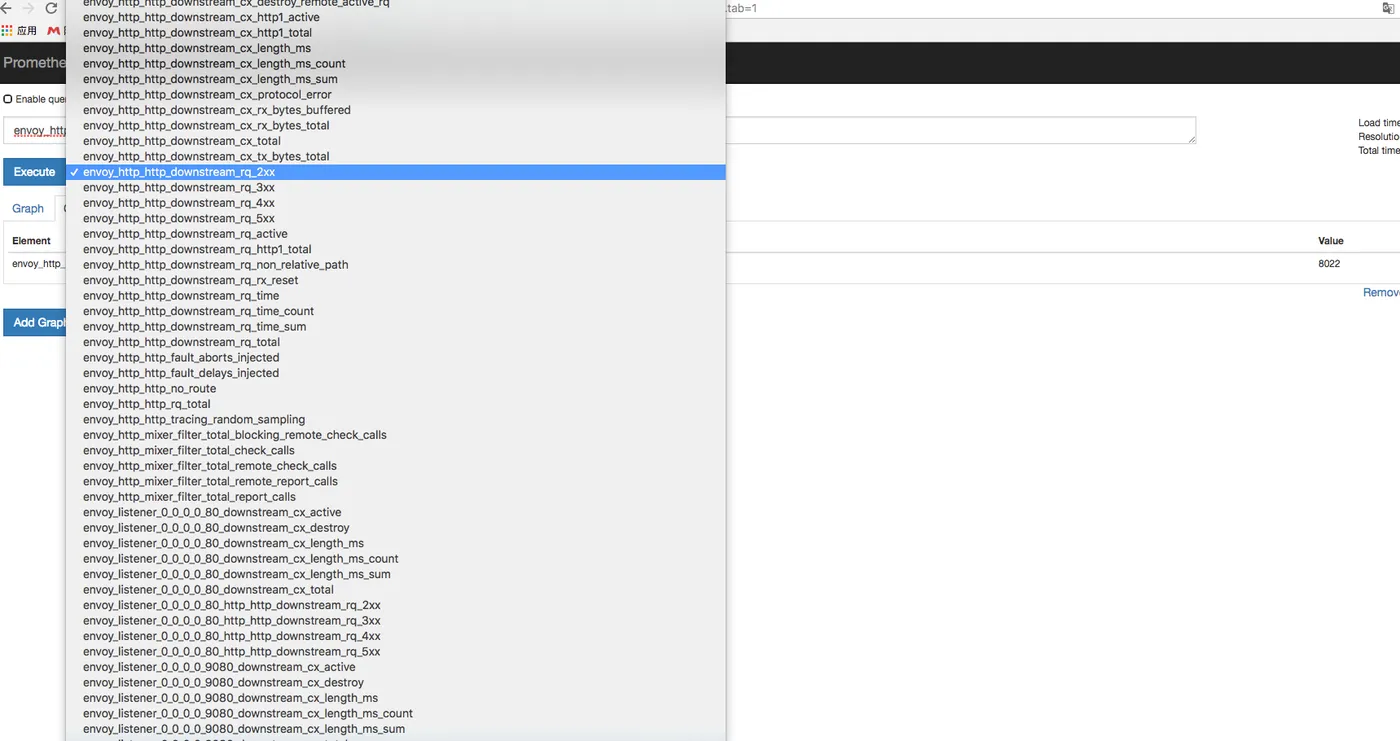This screenshot has width=1400, height=741.
Task: Select envoy_listener_0_0_0_0_80_http_http_downstream_rq_3xx
Action: tap(396, 621)
